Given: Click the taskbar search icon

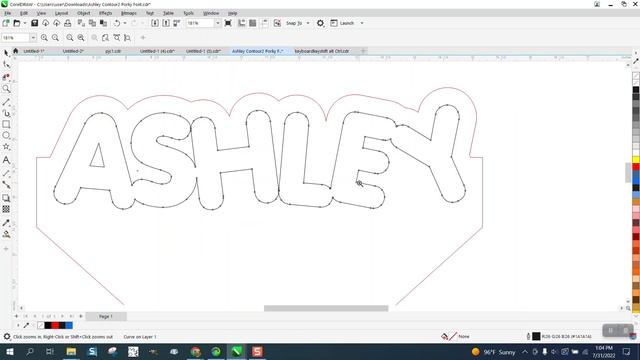Looking at the screenshot, I should click(30, 351).
